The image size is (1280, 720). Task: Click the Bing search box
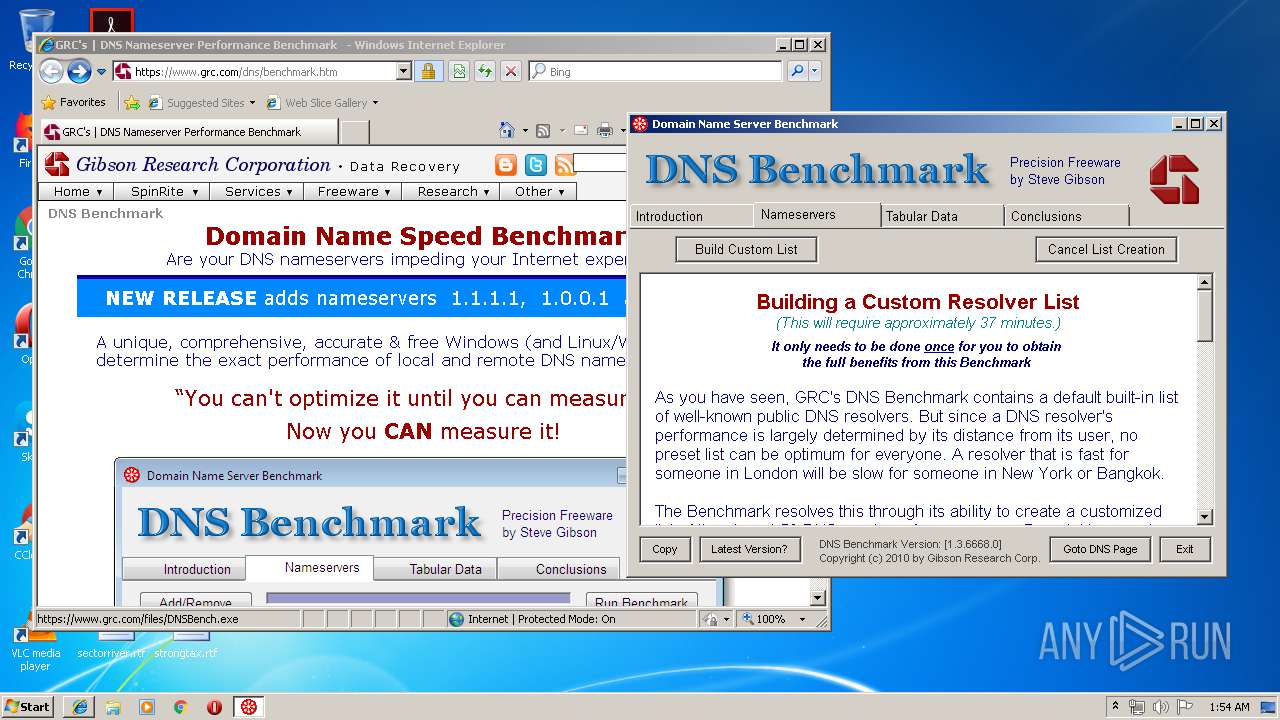point(656,72)
